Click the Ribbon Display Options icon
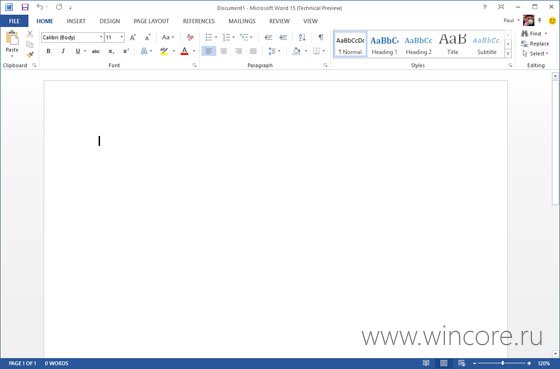The image size is (560, 369). pos(501,7)
